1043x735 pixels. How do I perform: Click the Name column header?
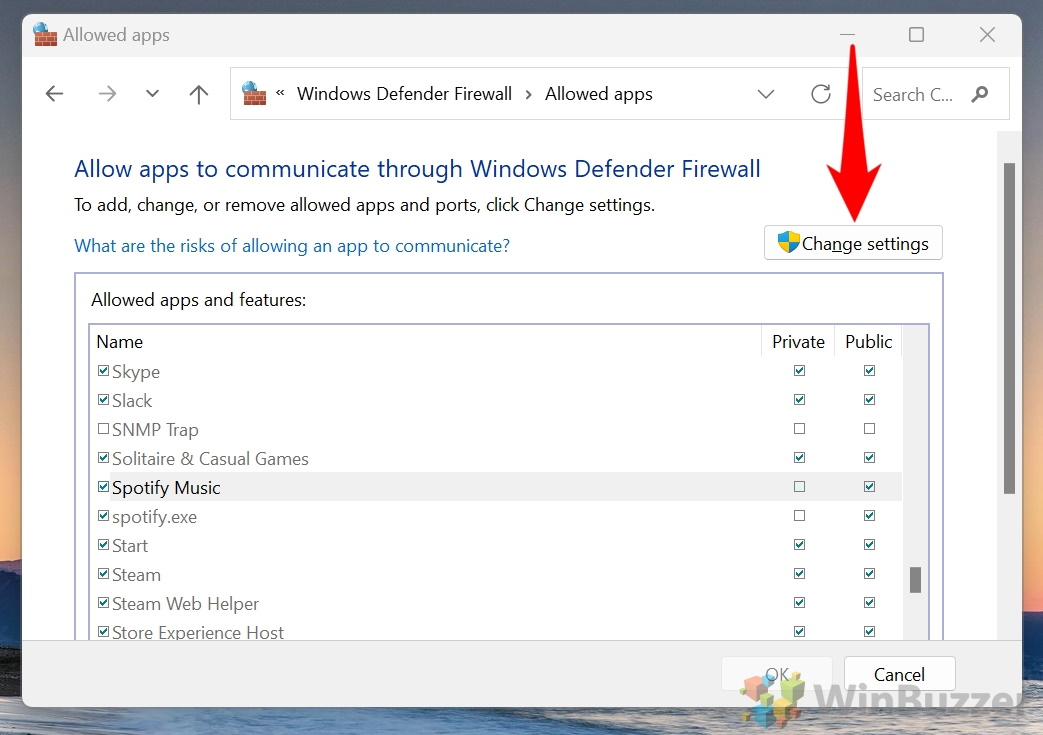[426, 342]
